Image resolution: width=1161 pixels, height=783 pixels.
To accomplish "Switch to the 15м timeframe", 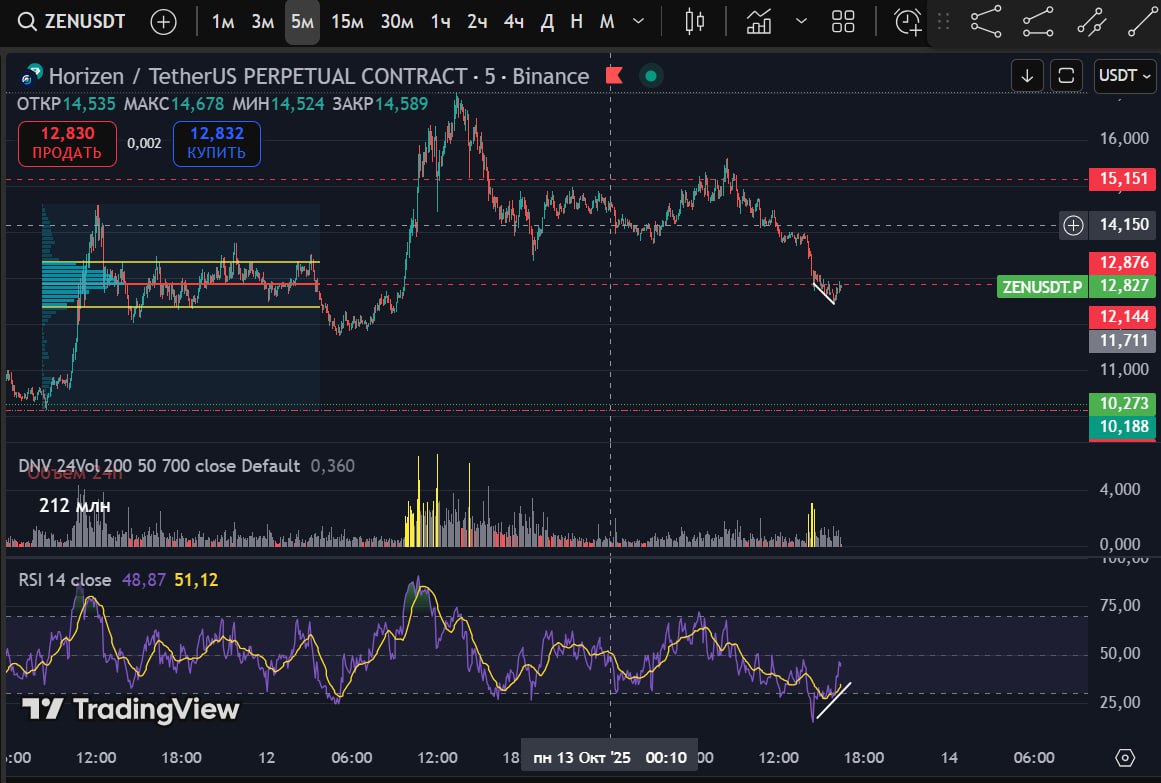I will pos(347,22).
